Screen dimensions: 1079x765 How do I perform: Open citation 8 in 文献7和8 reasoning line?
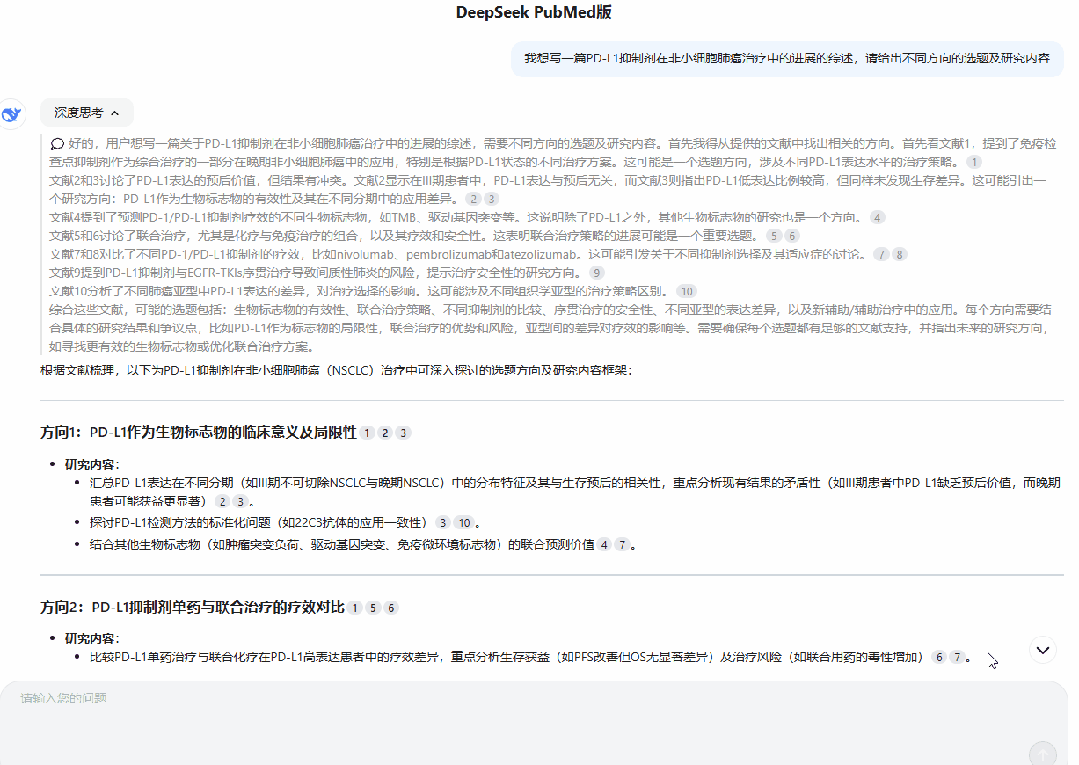coord(899,255)
